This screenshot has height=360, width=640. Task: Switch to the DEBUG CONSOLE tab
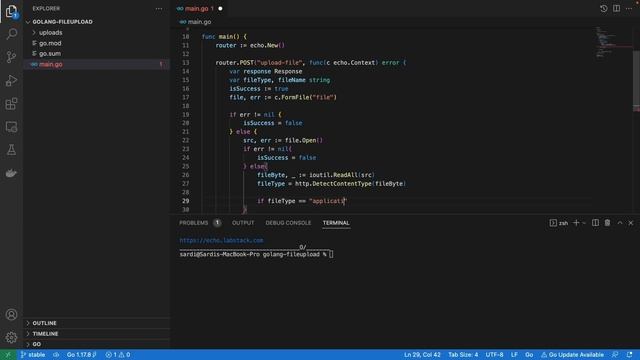288,223
